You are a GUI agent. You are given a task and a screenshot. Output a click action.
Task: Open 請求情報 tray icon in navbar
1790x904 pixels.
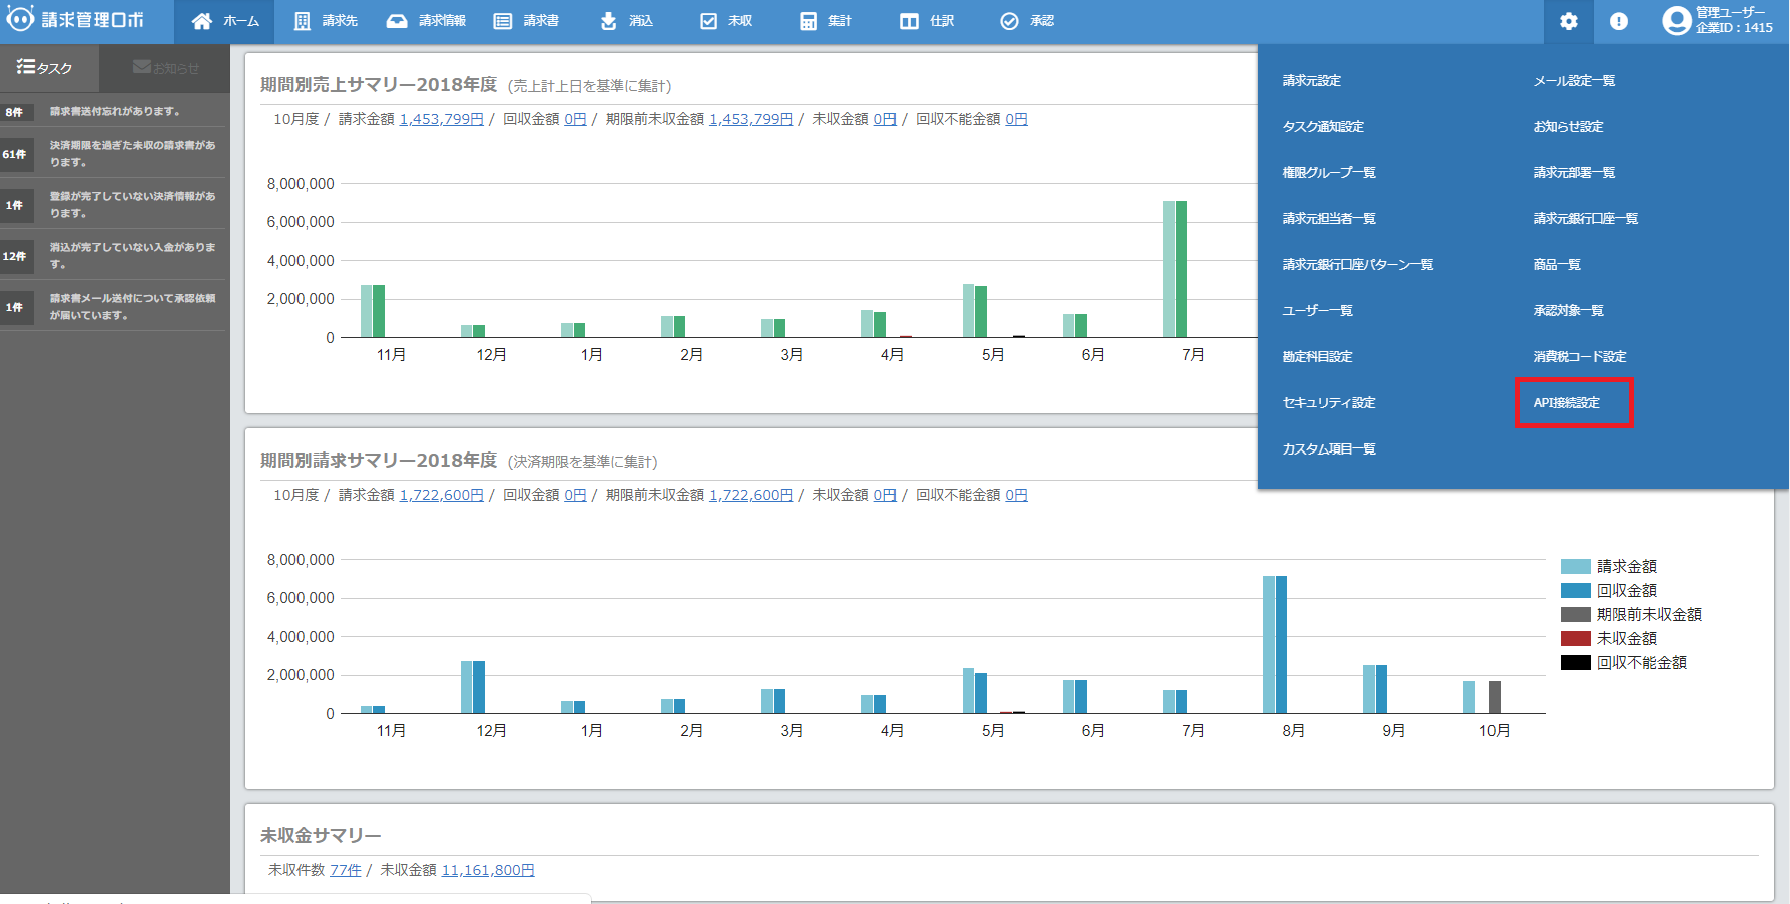pyautogui.click(x=397, y=21)
